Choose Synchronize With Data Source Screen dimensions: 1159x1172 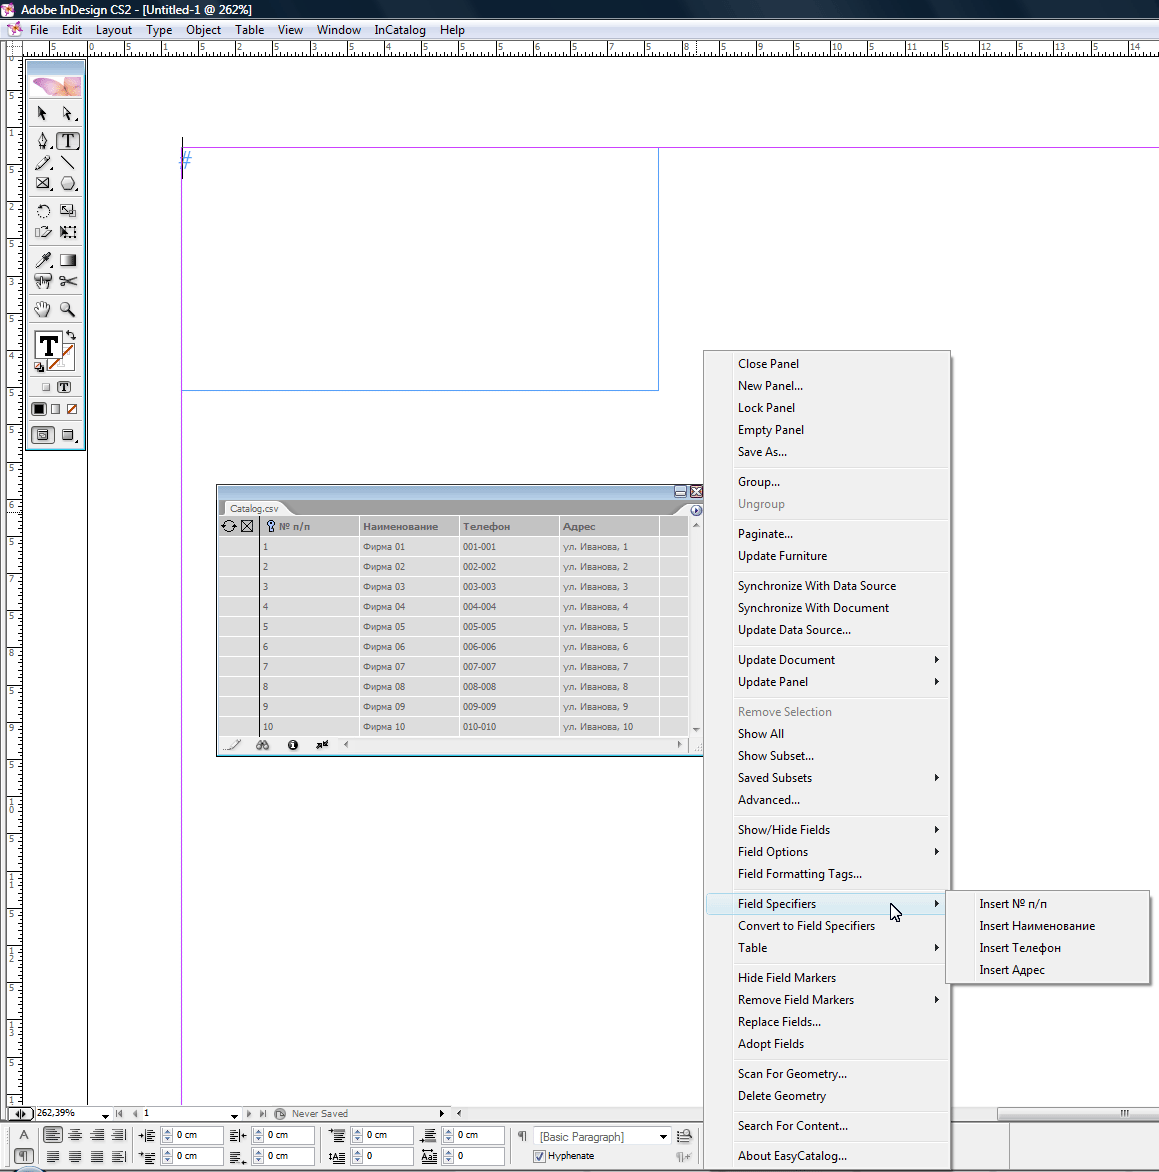827,586
